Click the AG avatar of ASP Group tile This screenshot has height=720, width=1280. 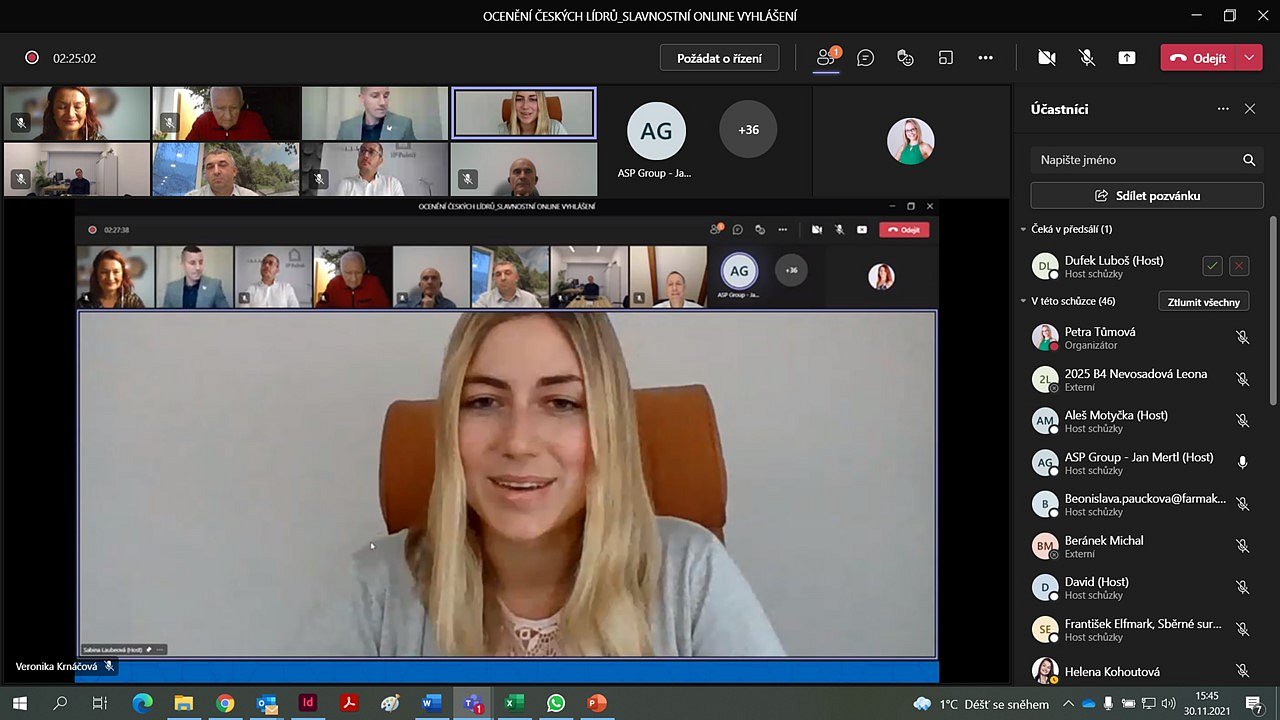[656, 131]
